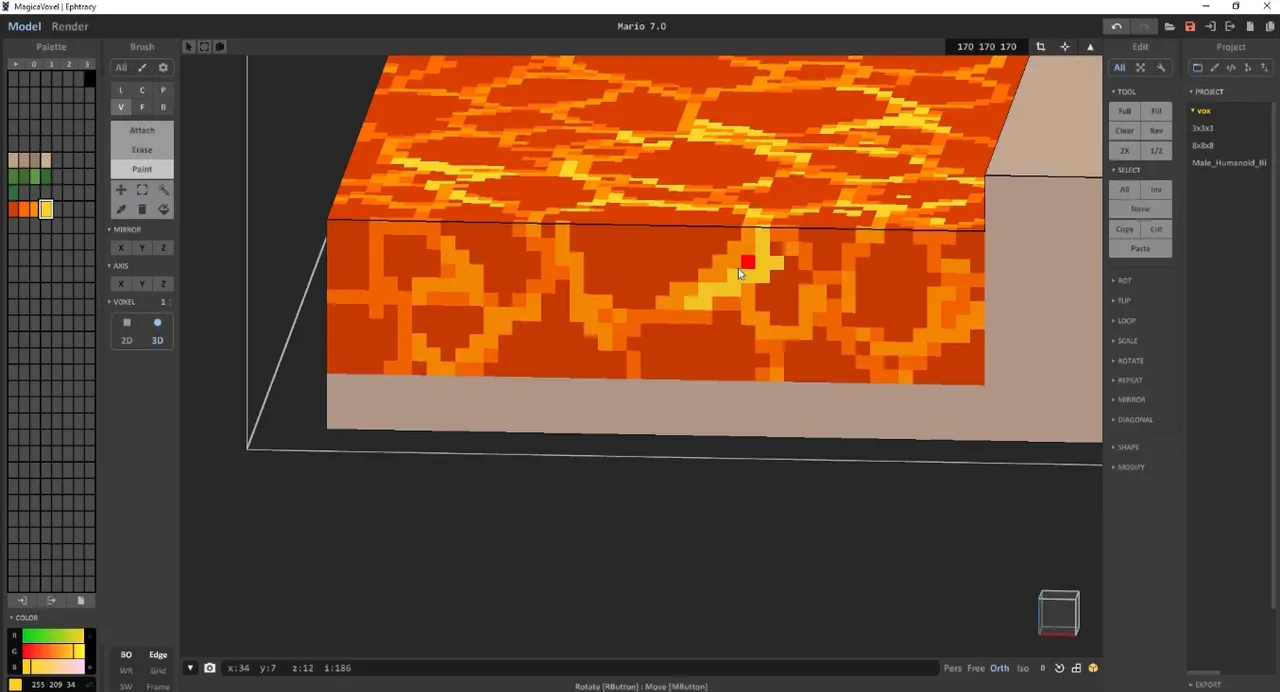
Task: Click the redo arrow icon
Action: click(1144, 26)
